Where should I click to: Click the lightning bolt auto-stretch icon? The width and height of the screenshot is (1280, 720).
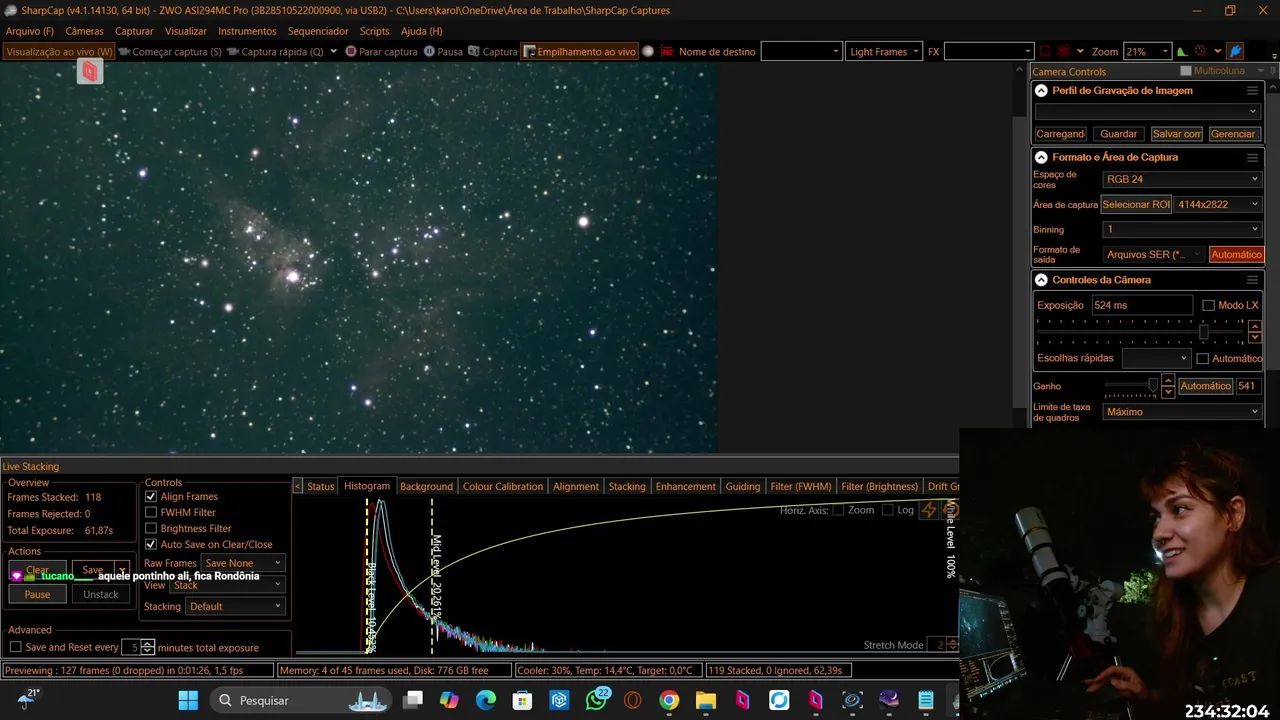point(929,510)
